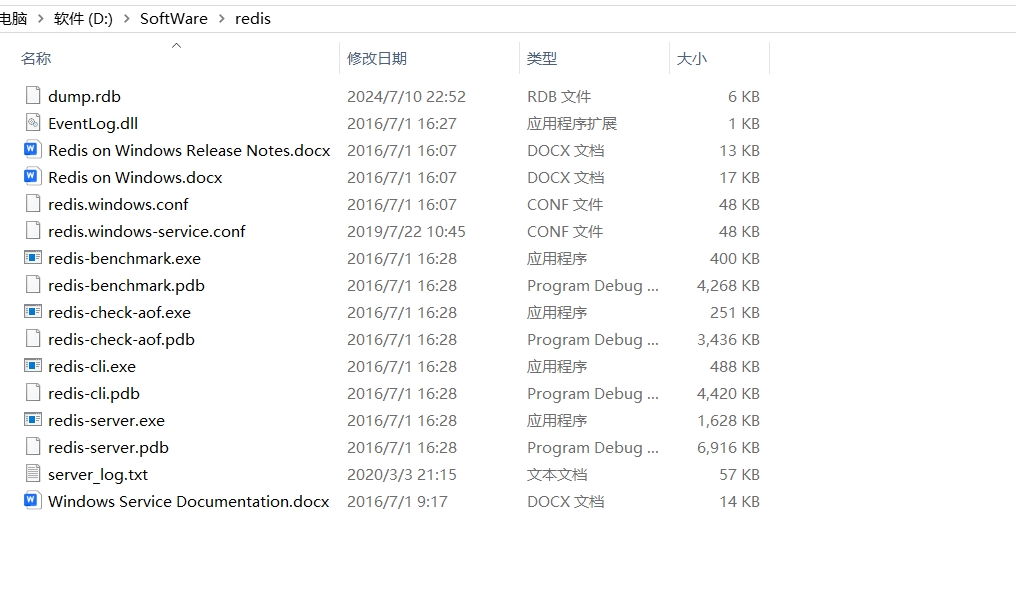Select the redis-server.pdb file name
The width and height of the screenshot is (1016, 615).
[108, 448]
